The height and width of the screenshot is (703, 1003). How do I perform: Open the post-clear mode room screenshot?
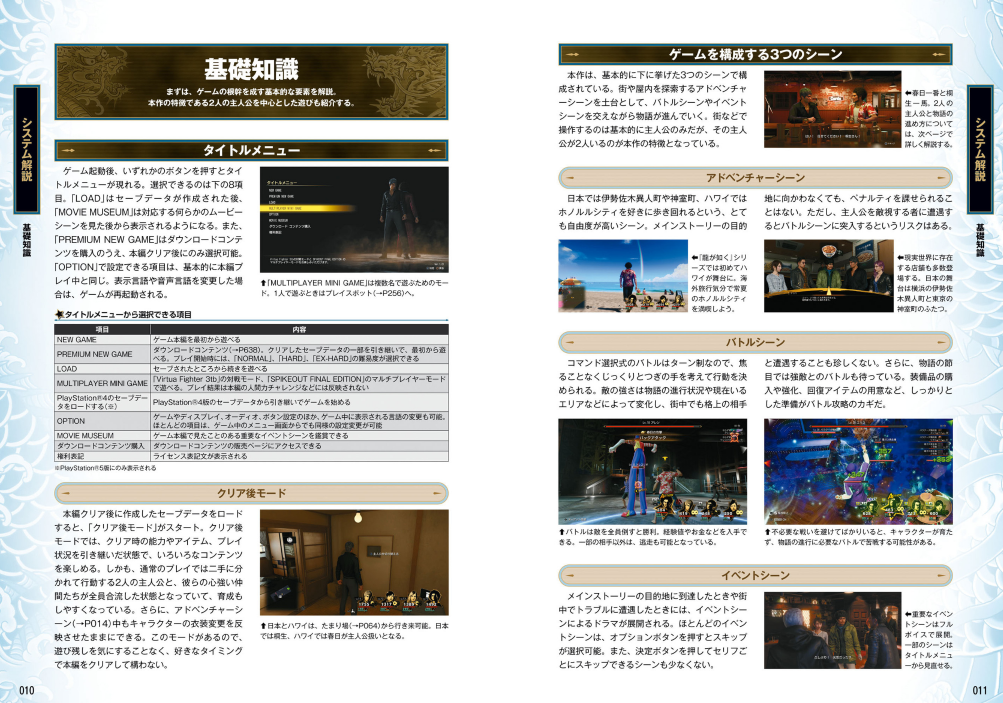pyautogui.click(x=354, y=562)
